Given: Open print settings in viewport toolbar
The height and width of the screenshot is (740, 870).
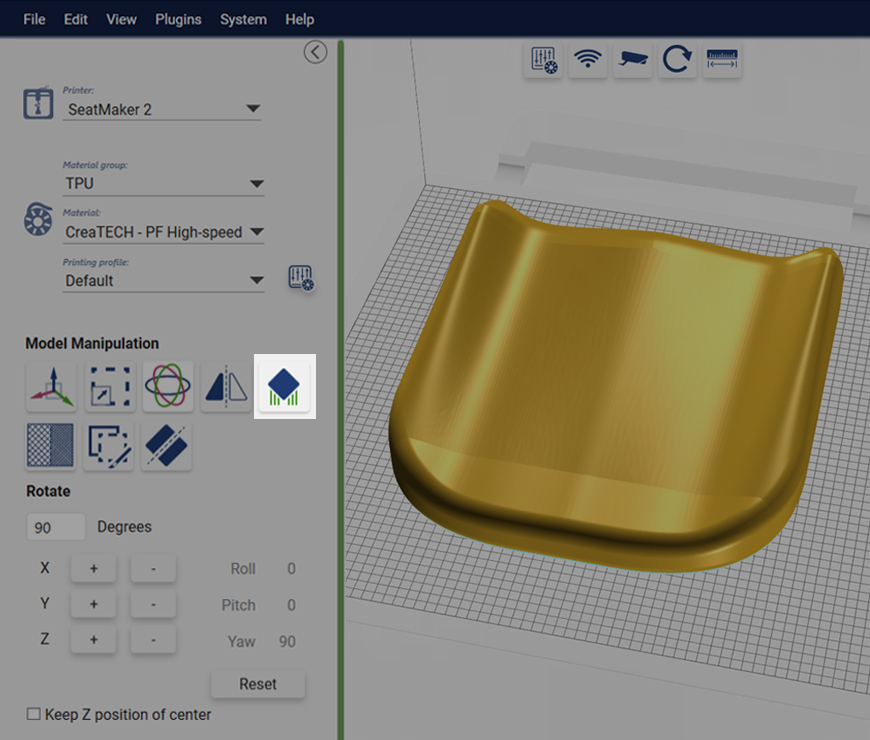Looking at the screenshot, I should tap(543, 60).
